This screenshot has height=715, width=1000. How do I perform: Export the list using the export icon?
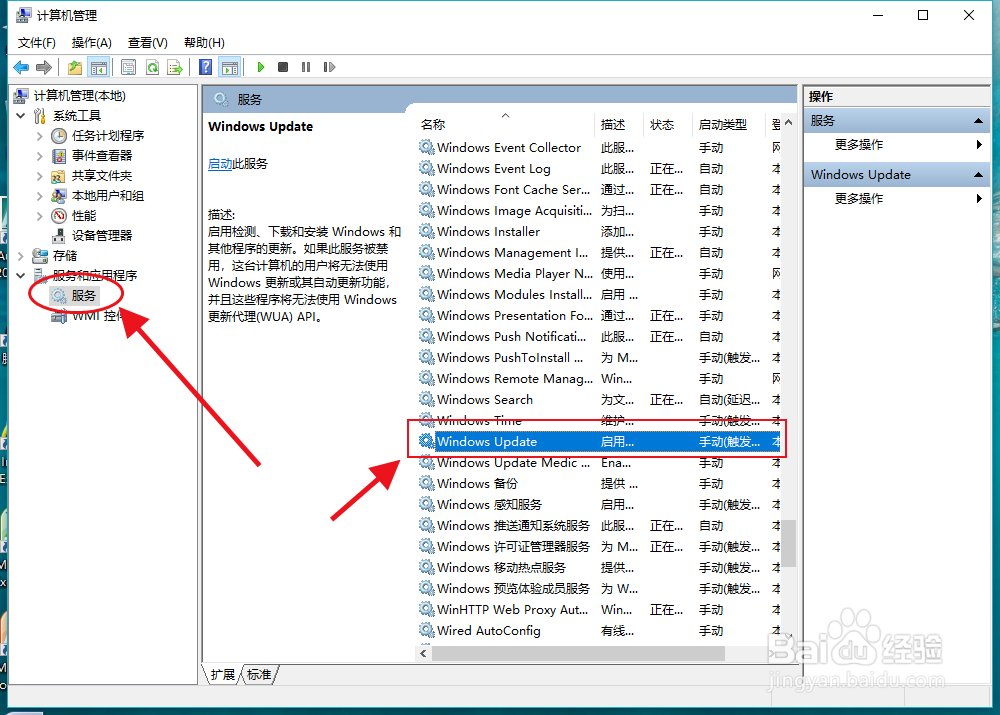(x=175, y=67)
